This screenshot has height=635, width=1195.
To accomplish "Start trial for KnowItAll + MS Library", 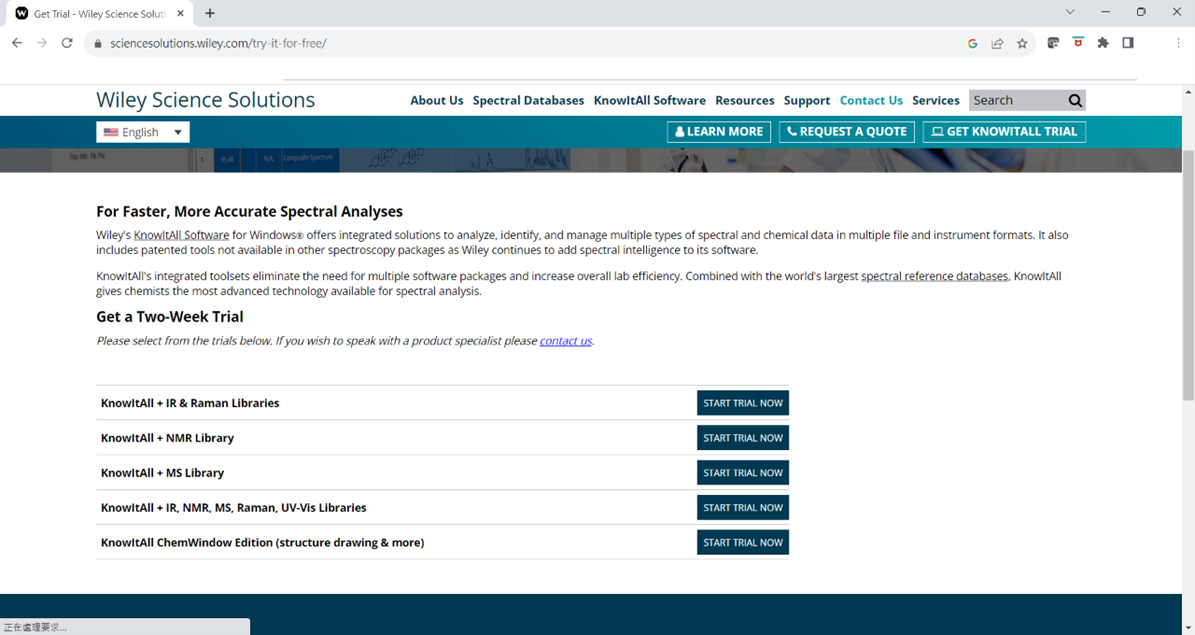I will (x=742, y=473).
